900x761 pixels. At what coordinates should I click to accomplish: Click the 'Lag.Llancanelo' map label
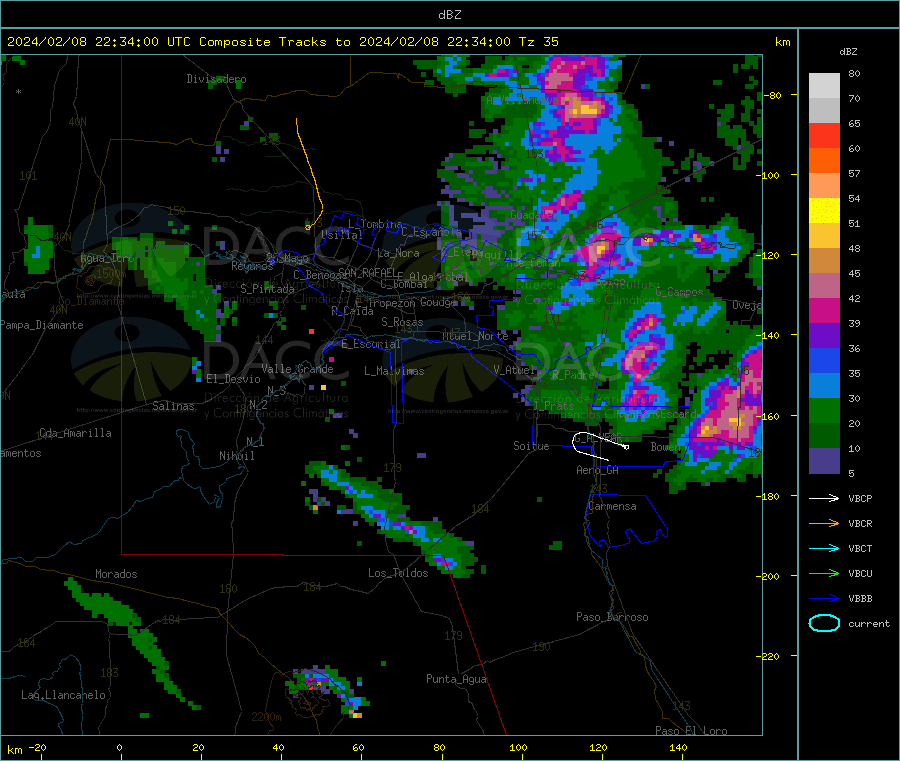(x=63, y=695)
